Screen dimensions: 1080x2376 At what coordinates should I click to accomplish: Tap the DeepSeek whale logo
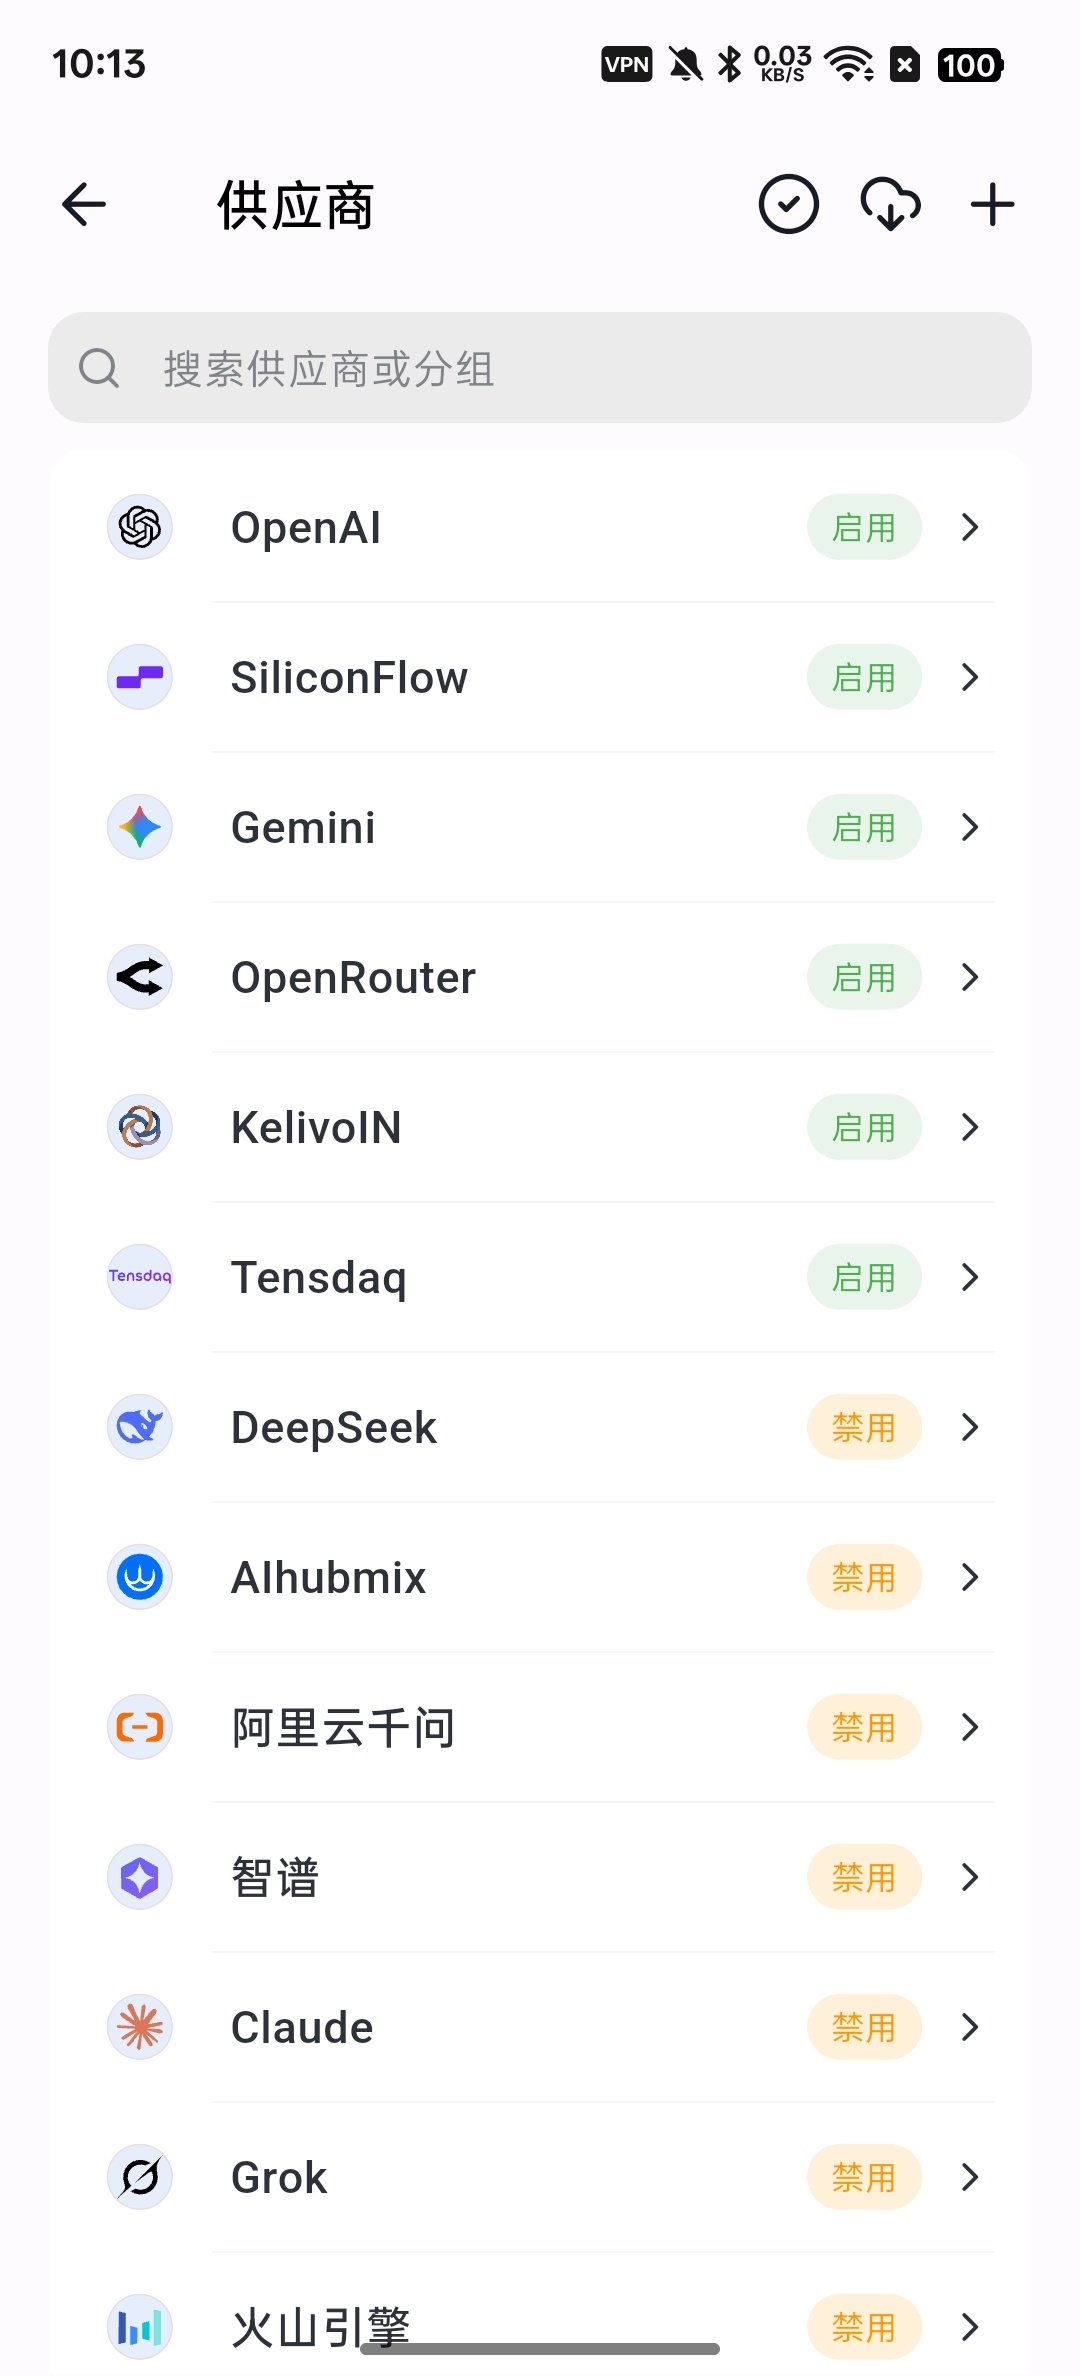140,1427
